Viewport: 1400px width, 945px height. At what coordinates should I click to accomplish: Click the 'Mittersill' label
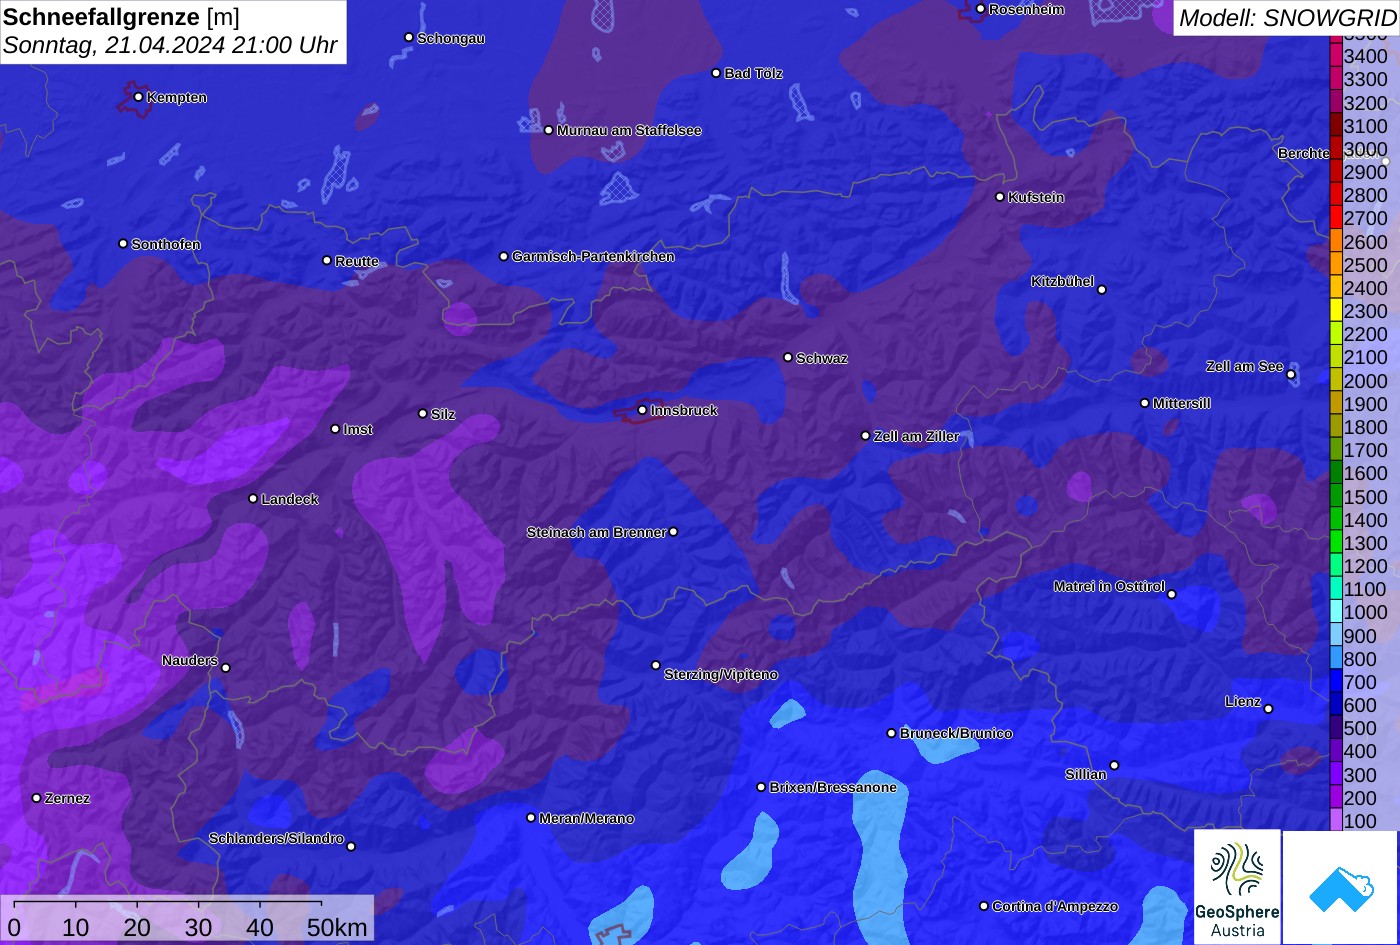click(x=1182, y=404)
